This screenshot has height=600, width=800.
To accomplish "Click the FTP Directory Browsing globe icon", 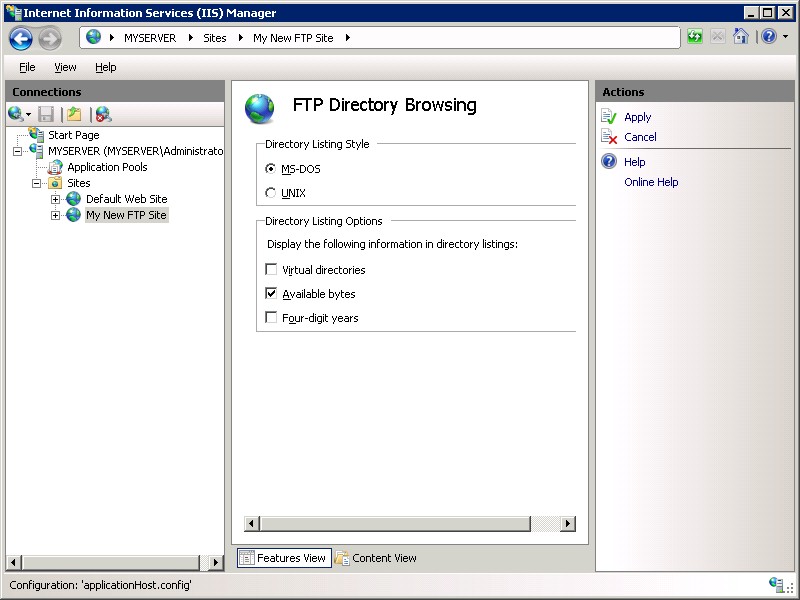I will [260, 108].
